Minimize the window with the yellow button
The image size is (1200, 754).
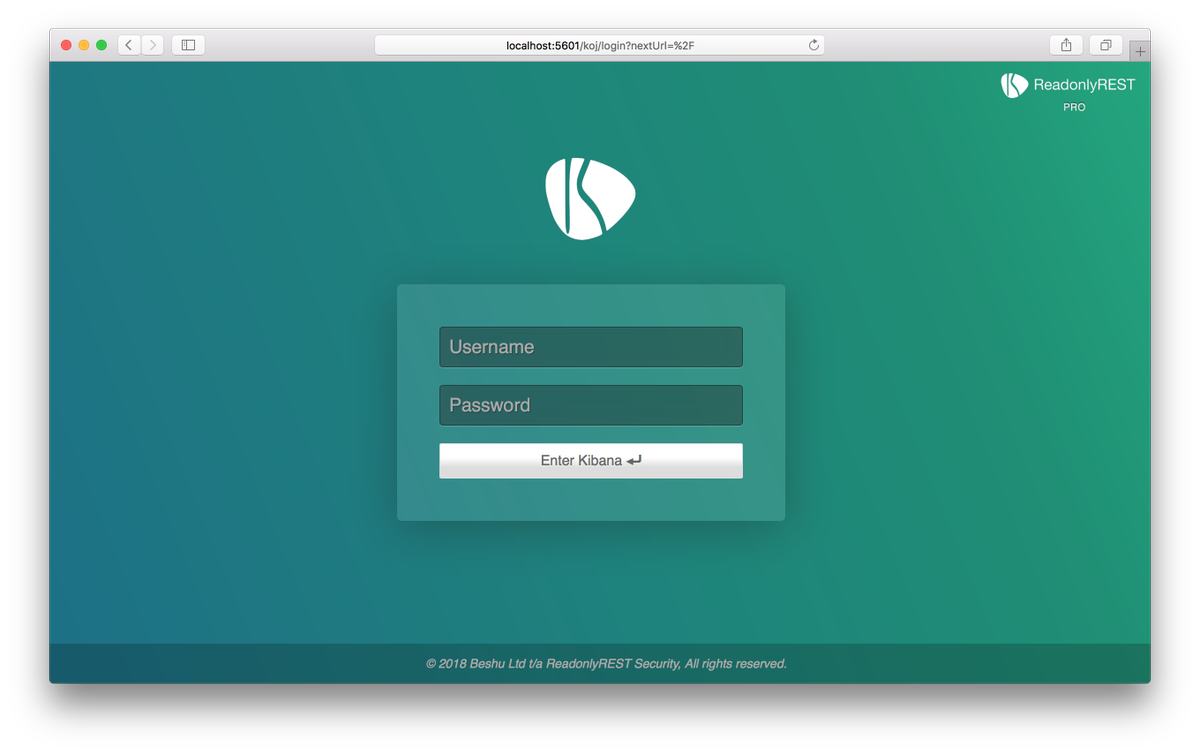(x=84, y=45)
